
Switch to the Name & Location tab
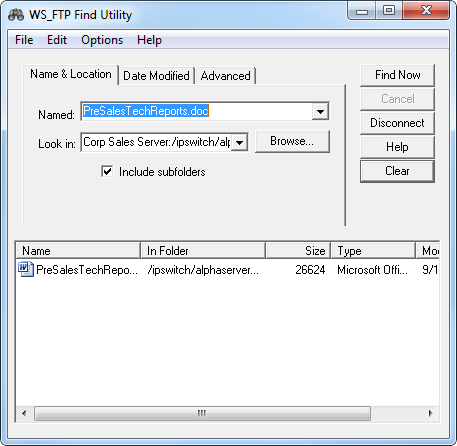[71, 74]
